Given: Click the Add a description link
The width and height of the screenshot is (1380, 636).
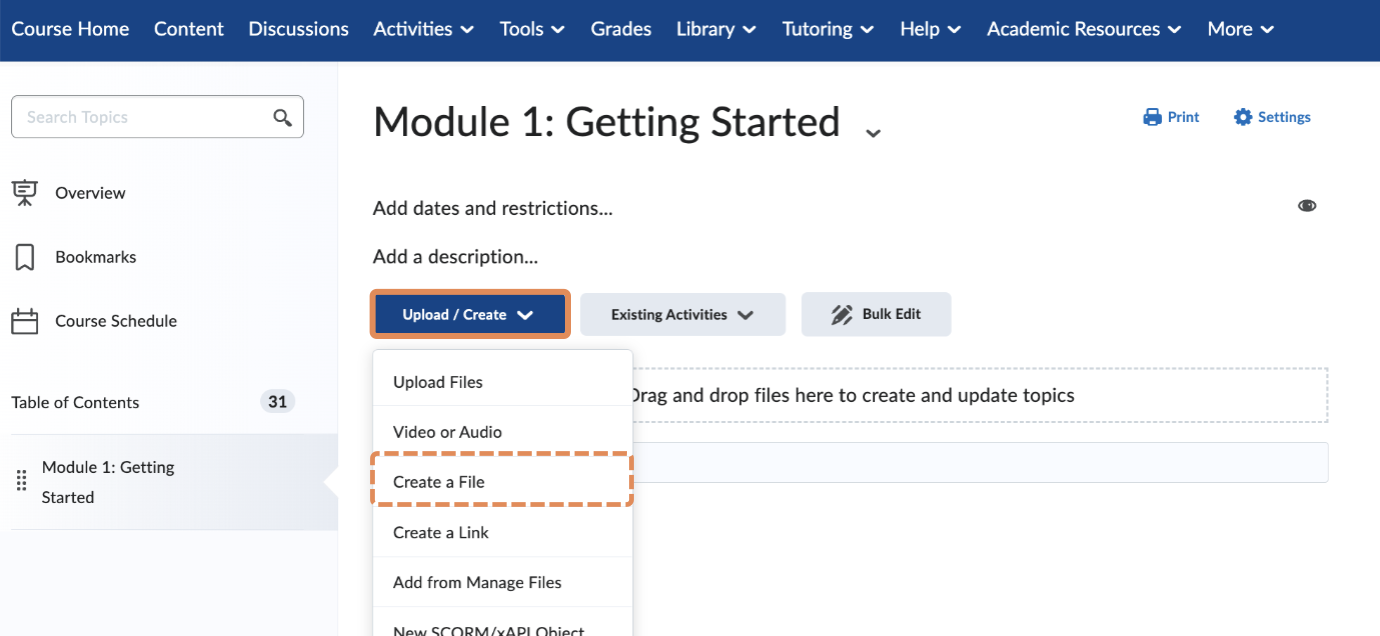Looking at the screenshot, I should (x=455, y=256).
